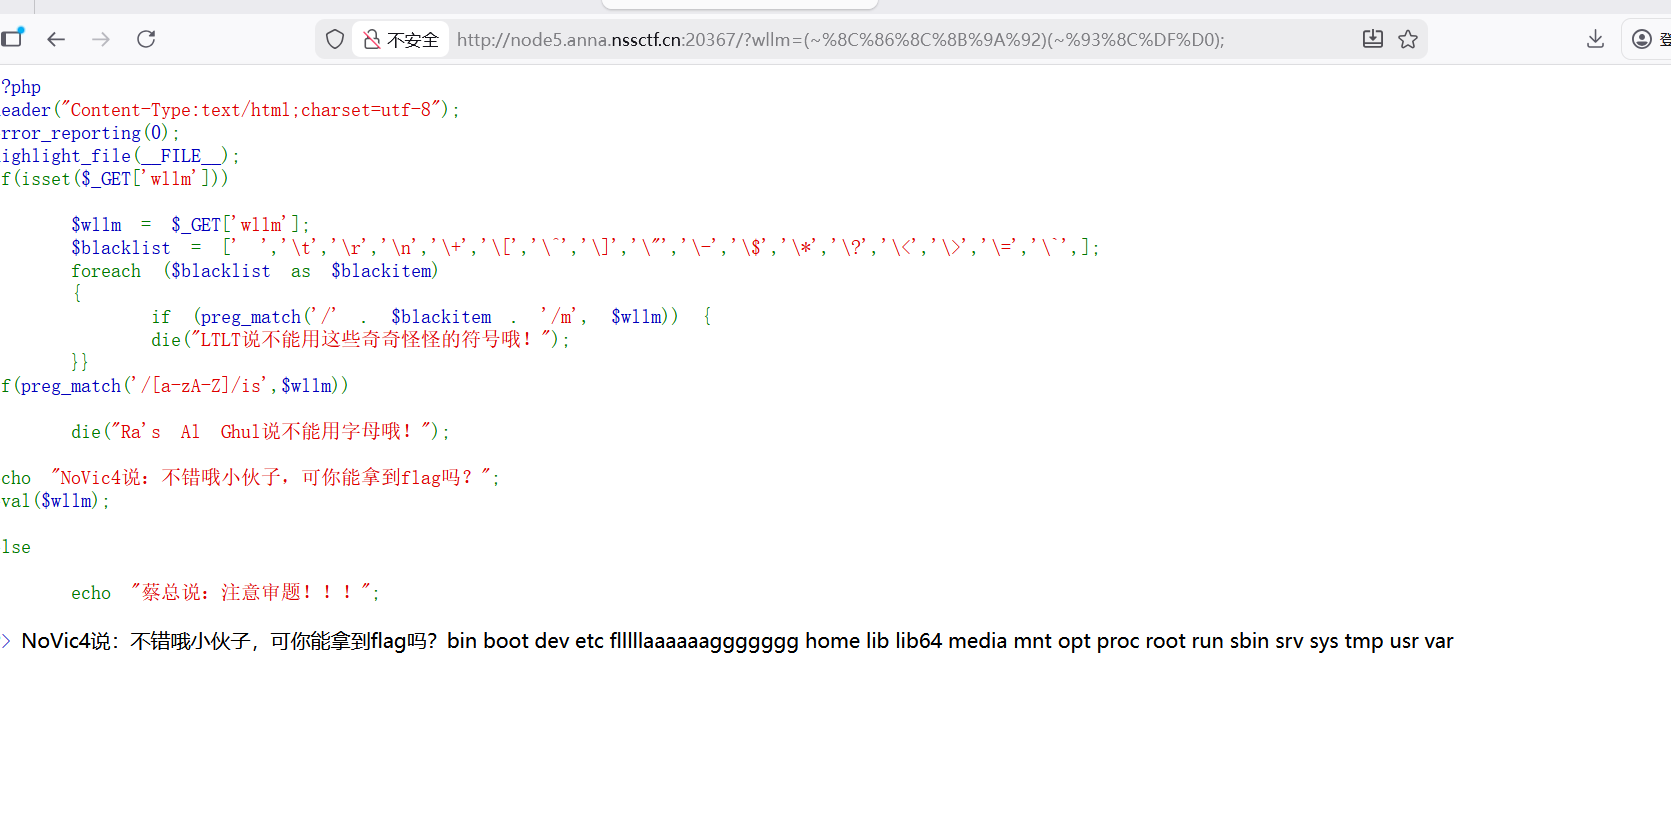The image size is (1671, 814).
Task: Click the forward navigation arrow
Action: 101,39
